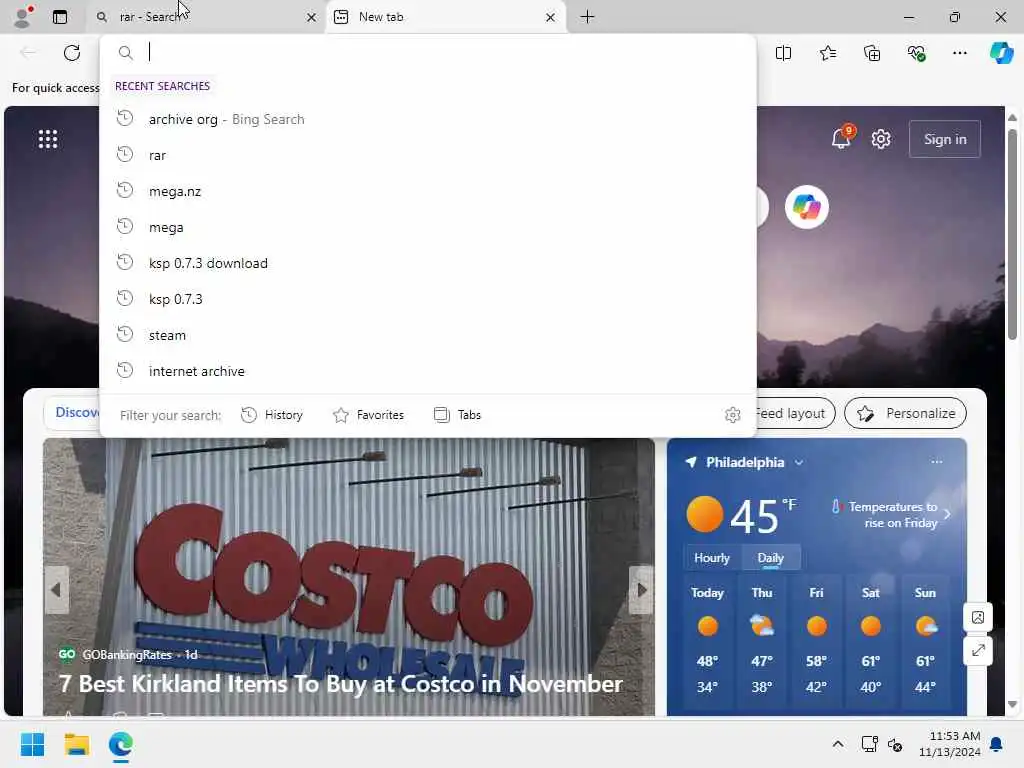Select recent search 'archive org'
The height and width of the screenshot is (768, 1024).
coord(428,119)
